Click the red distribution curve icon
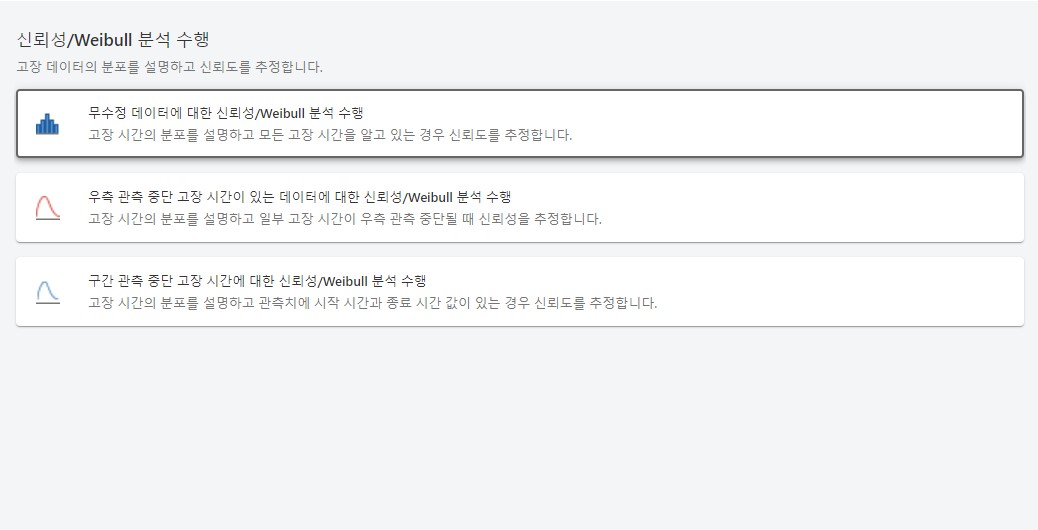 coord(47,208)
